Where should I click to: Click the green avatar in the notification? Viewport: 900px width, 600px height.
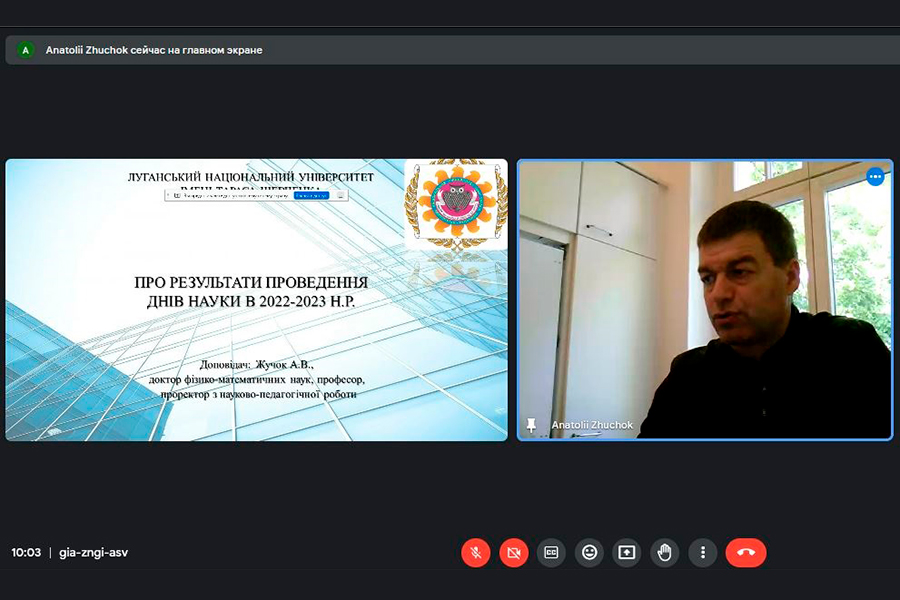pos(25,51)
